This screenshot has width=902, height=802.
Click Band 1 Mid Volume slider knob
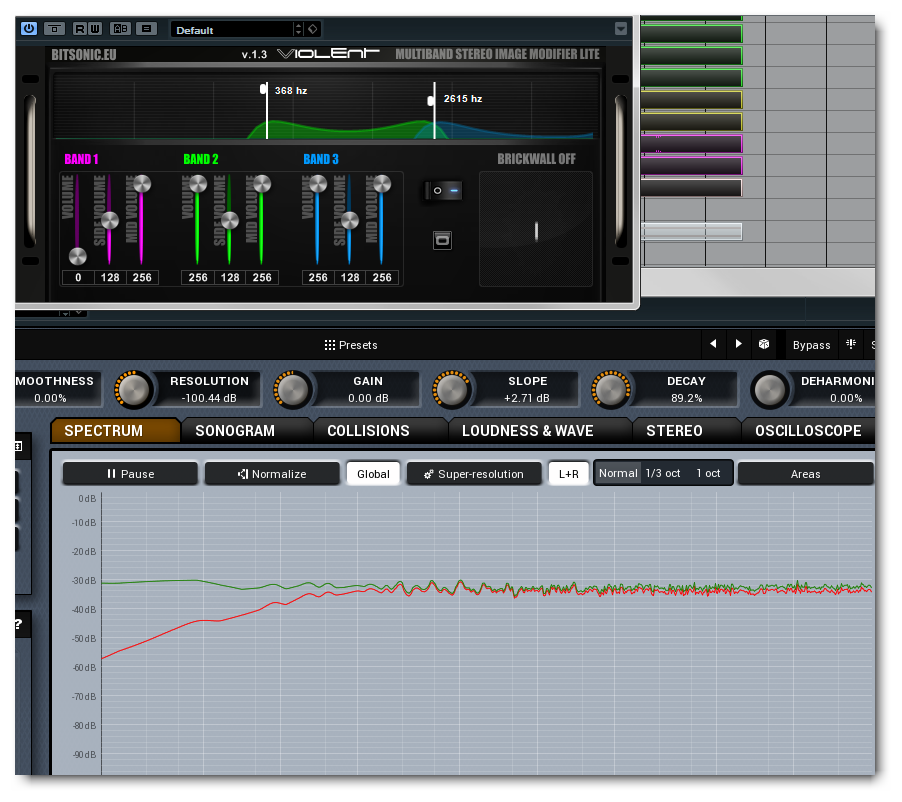[142, 184]
